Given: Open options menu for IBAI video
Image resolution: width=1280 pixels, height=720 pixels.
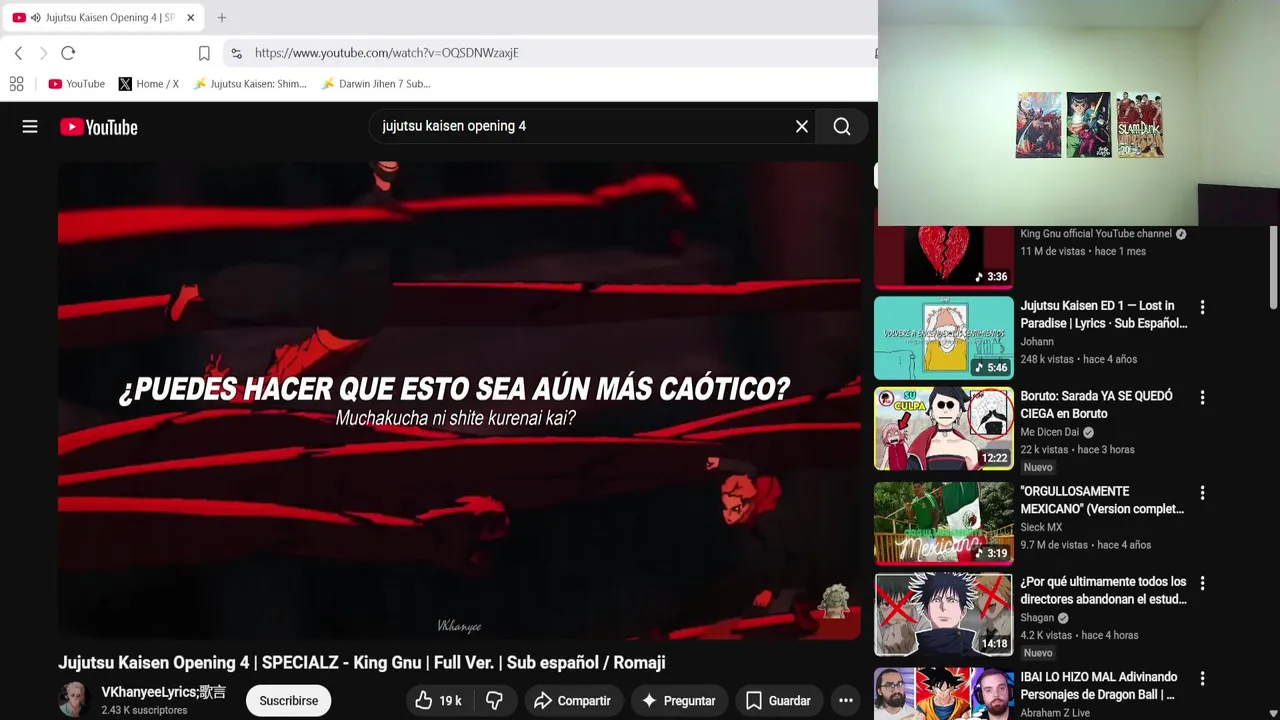Looking at the screenshot, I should click(1202, 679).
